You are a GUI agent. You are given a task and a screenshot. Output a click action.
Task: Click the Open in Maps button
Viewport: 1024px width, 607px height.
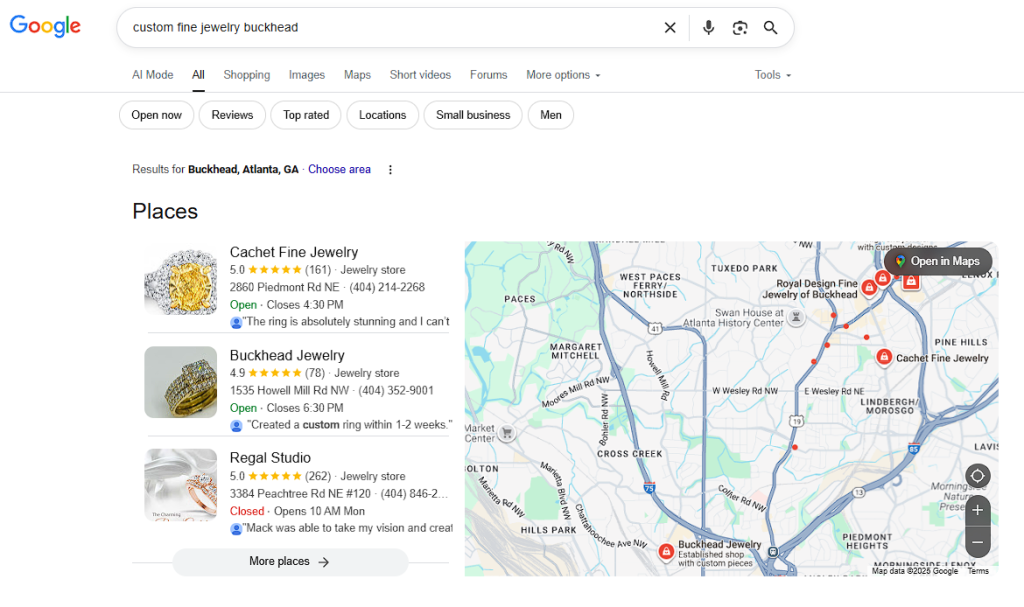(x=938, y=261)
